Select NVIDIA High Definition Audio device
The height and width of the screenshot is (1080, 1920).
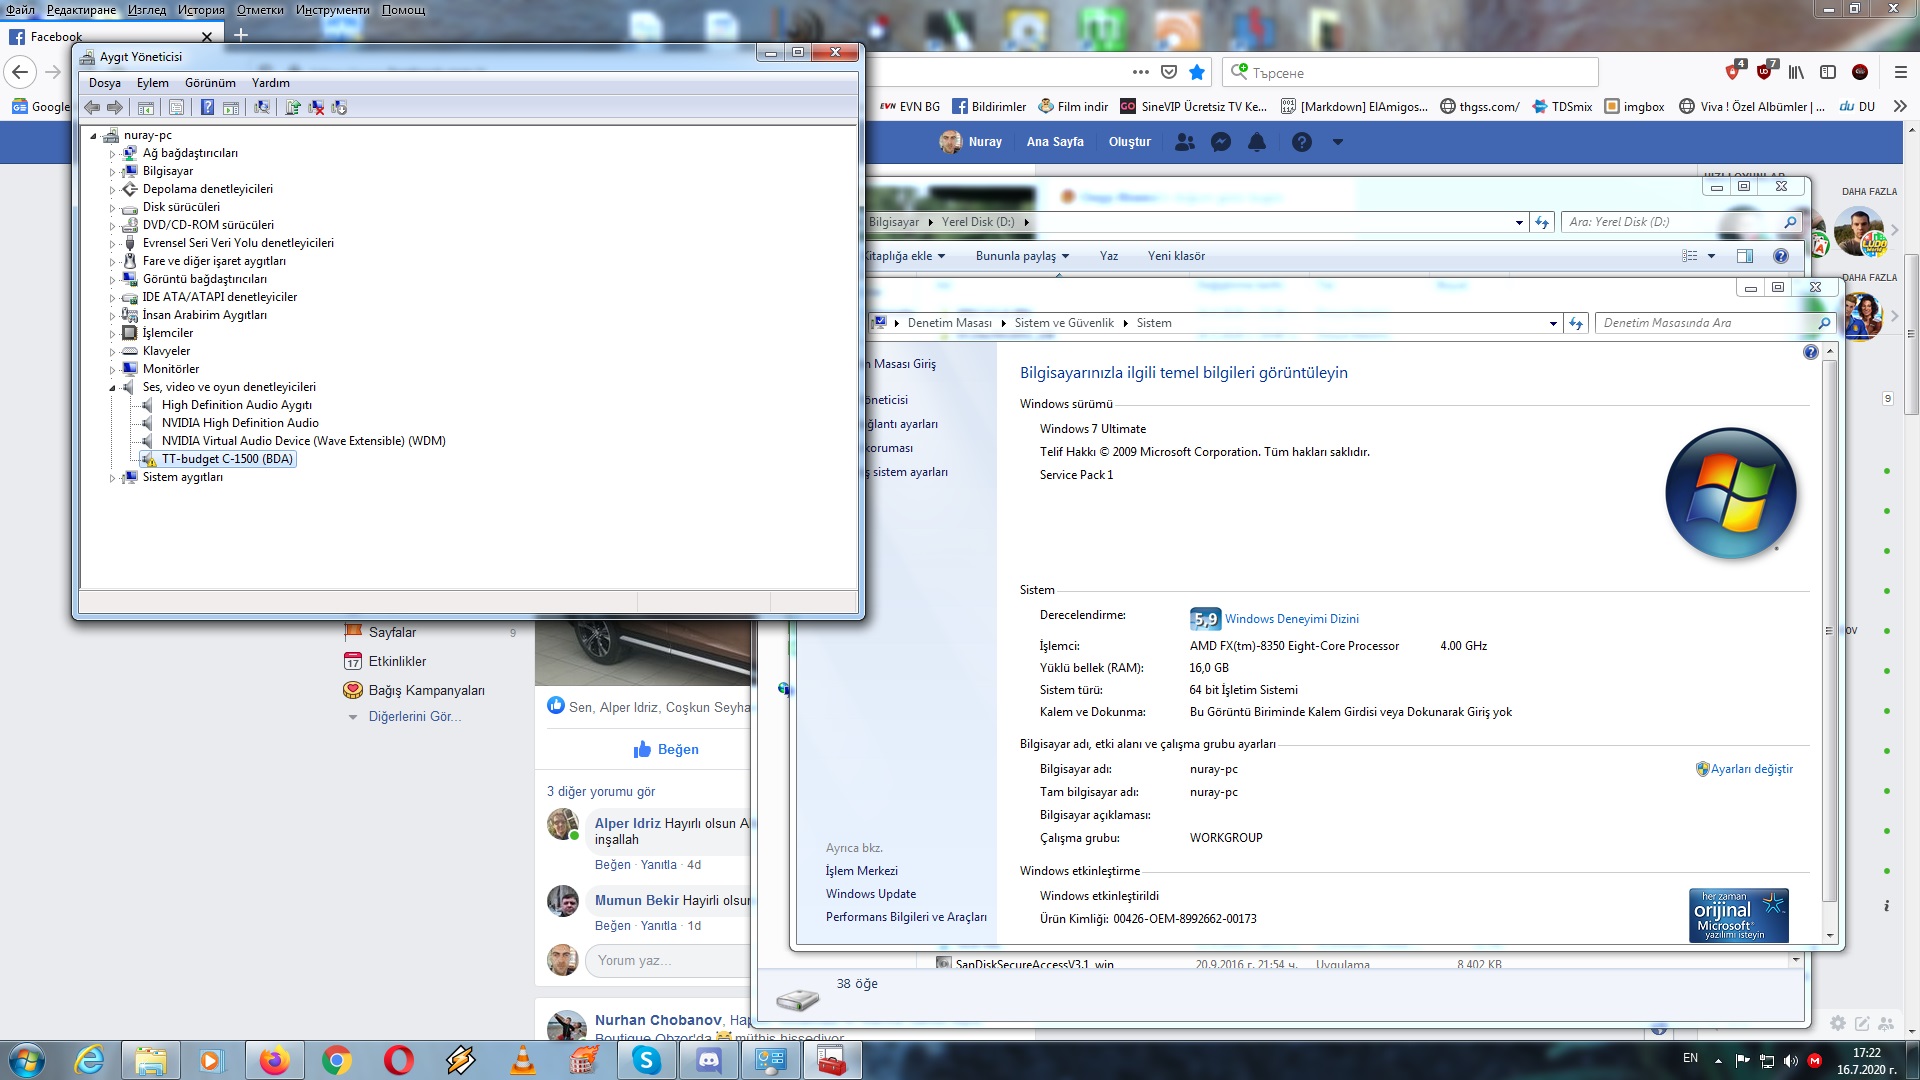point(240,423)
